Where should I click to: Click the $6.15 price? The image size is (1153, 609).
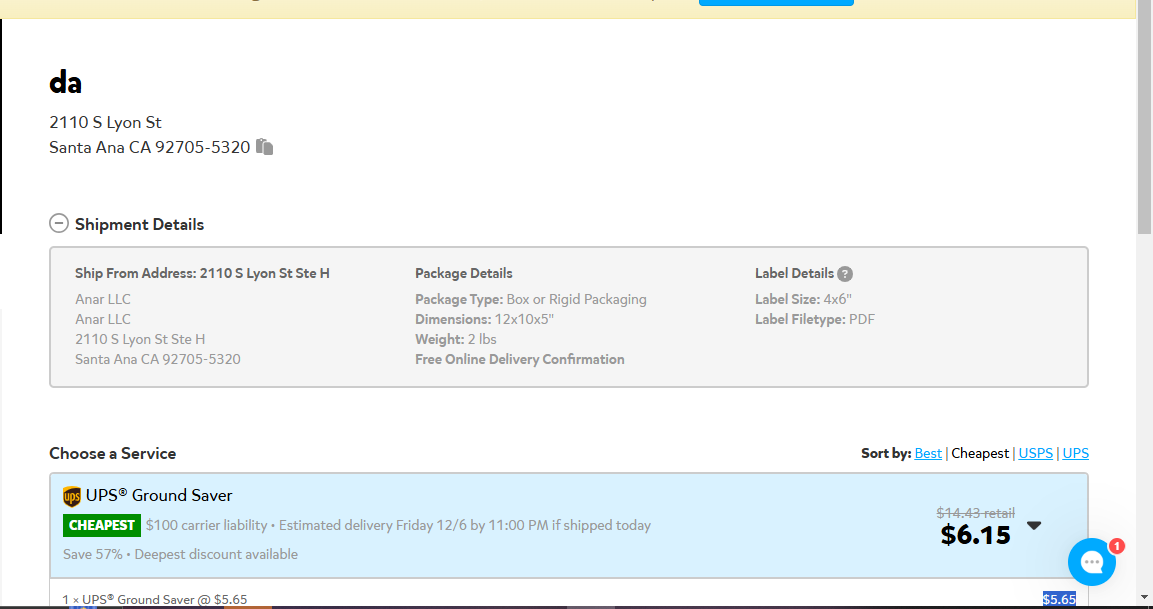[x=976, y=535]
